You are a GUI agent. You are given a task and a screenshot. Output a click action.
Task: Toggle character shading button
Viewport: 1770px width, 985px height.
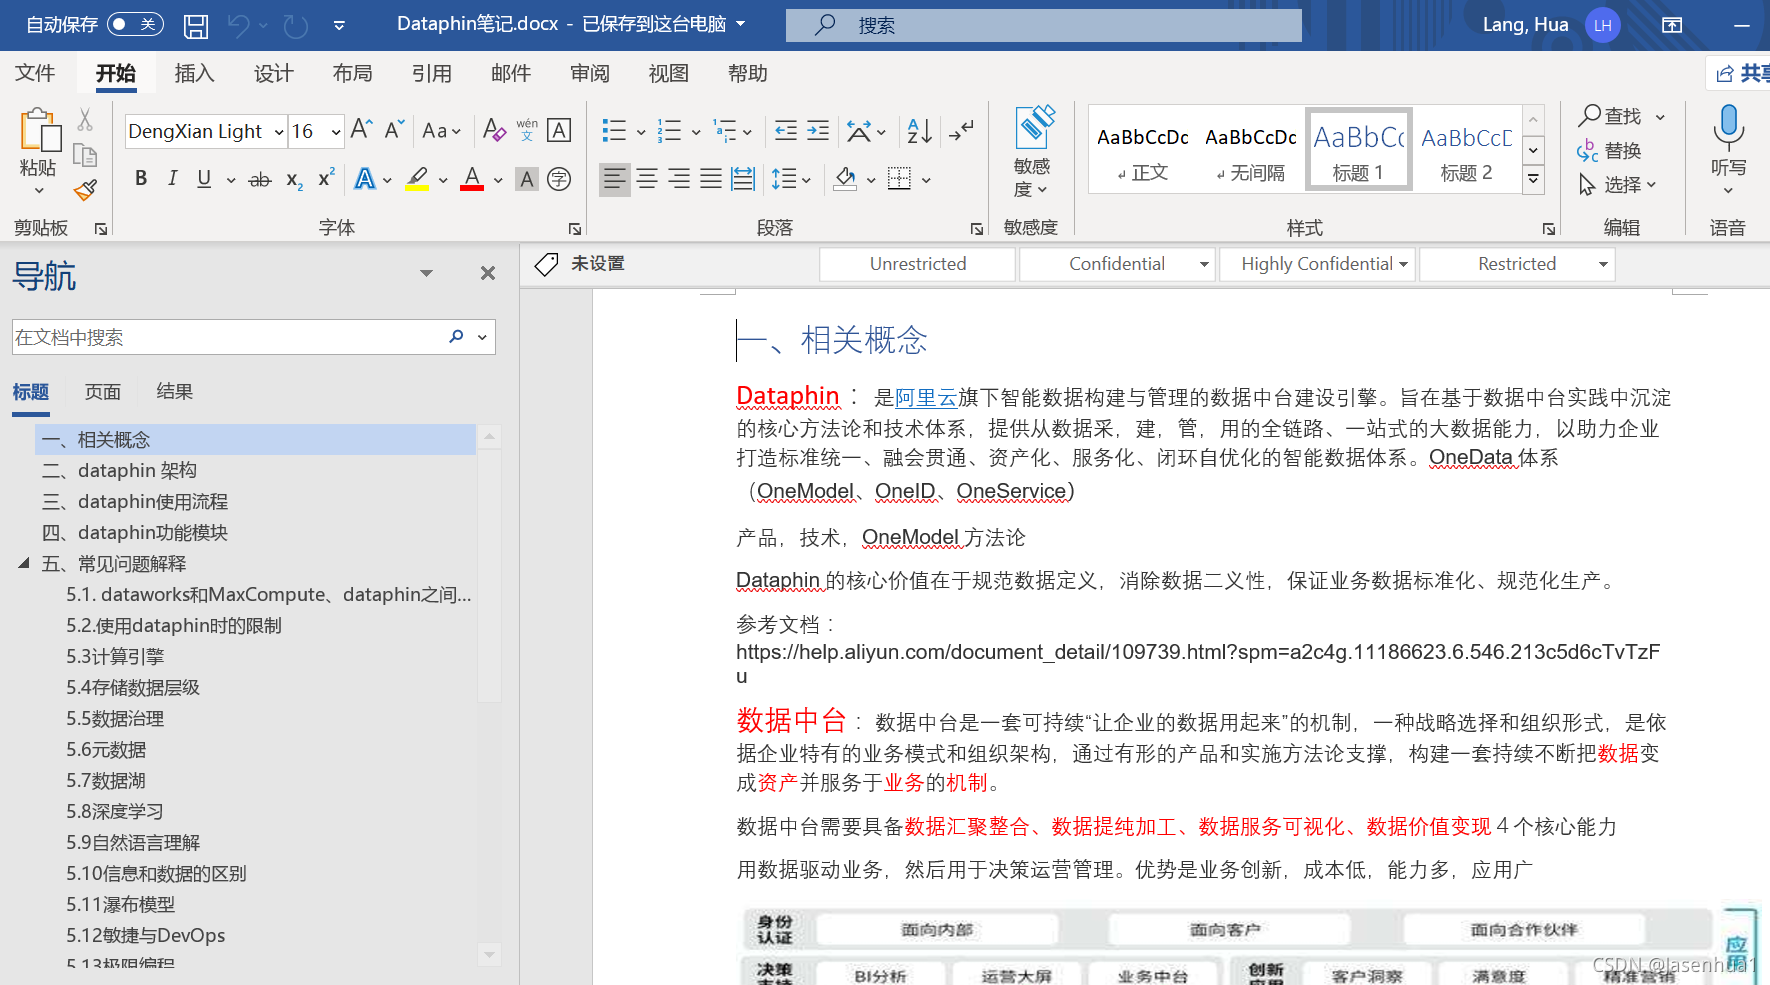coord(526,179)
